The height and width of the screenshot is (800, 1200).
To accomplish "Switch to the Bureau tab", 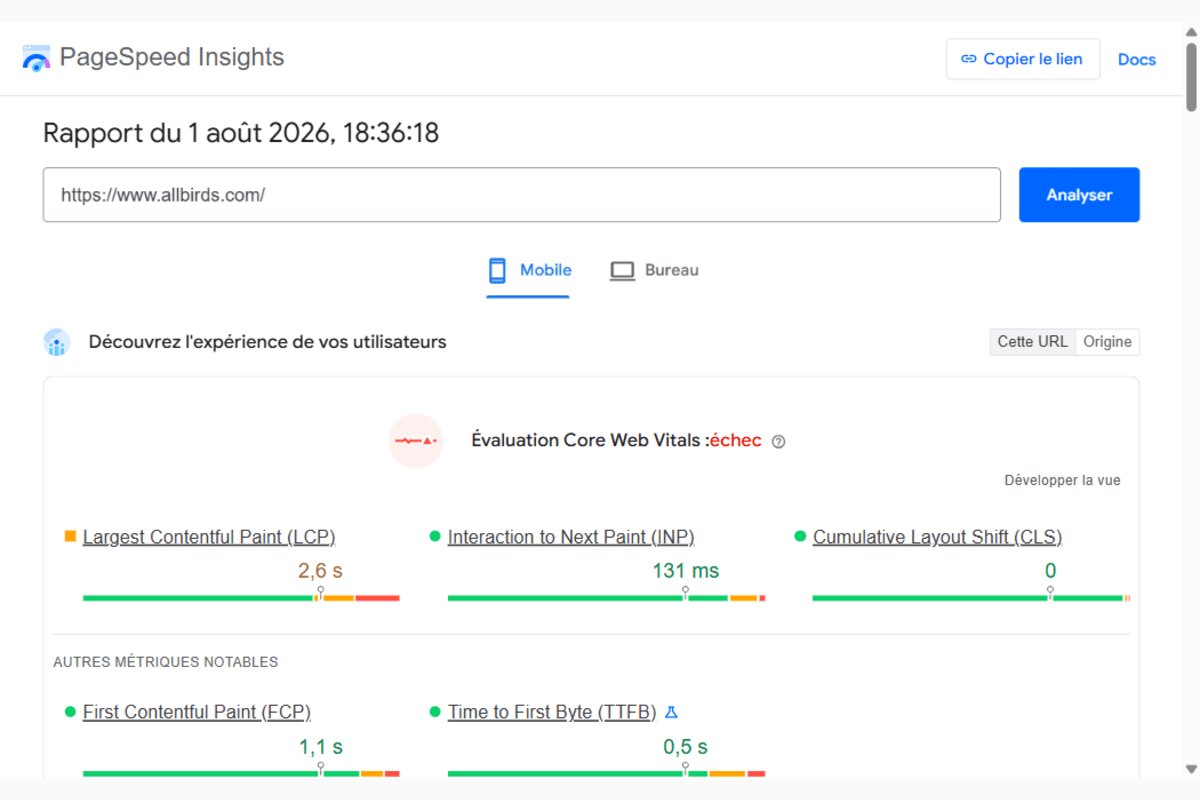I will click(654, 271).
